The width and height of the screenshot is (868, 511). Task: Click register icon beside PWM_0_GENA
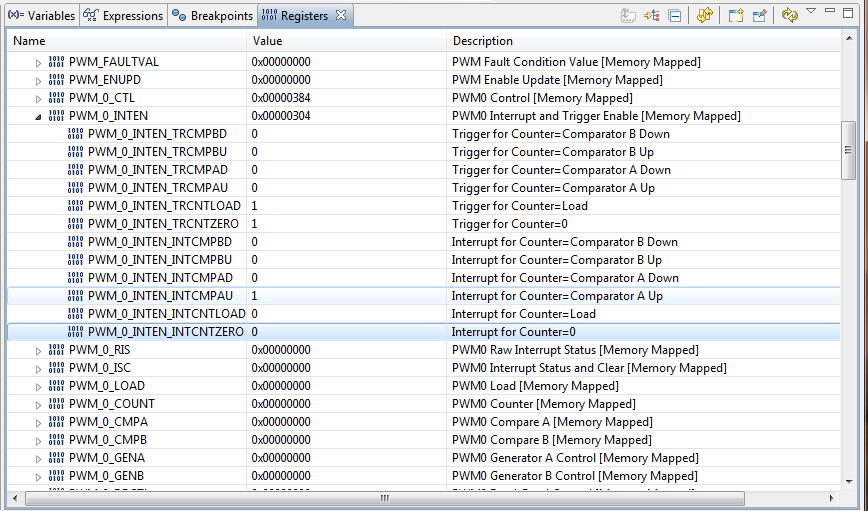point(56,457)
